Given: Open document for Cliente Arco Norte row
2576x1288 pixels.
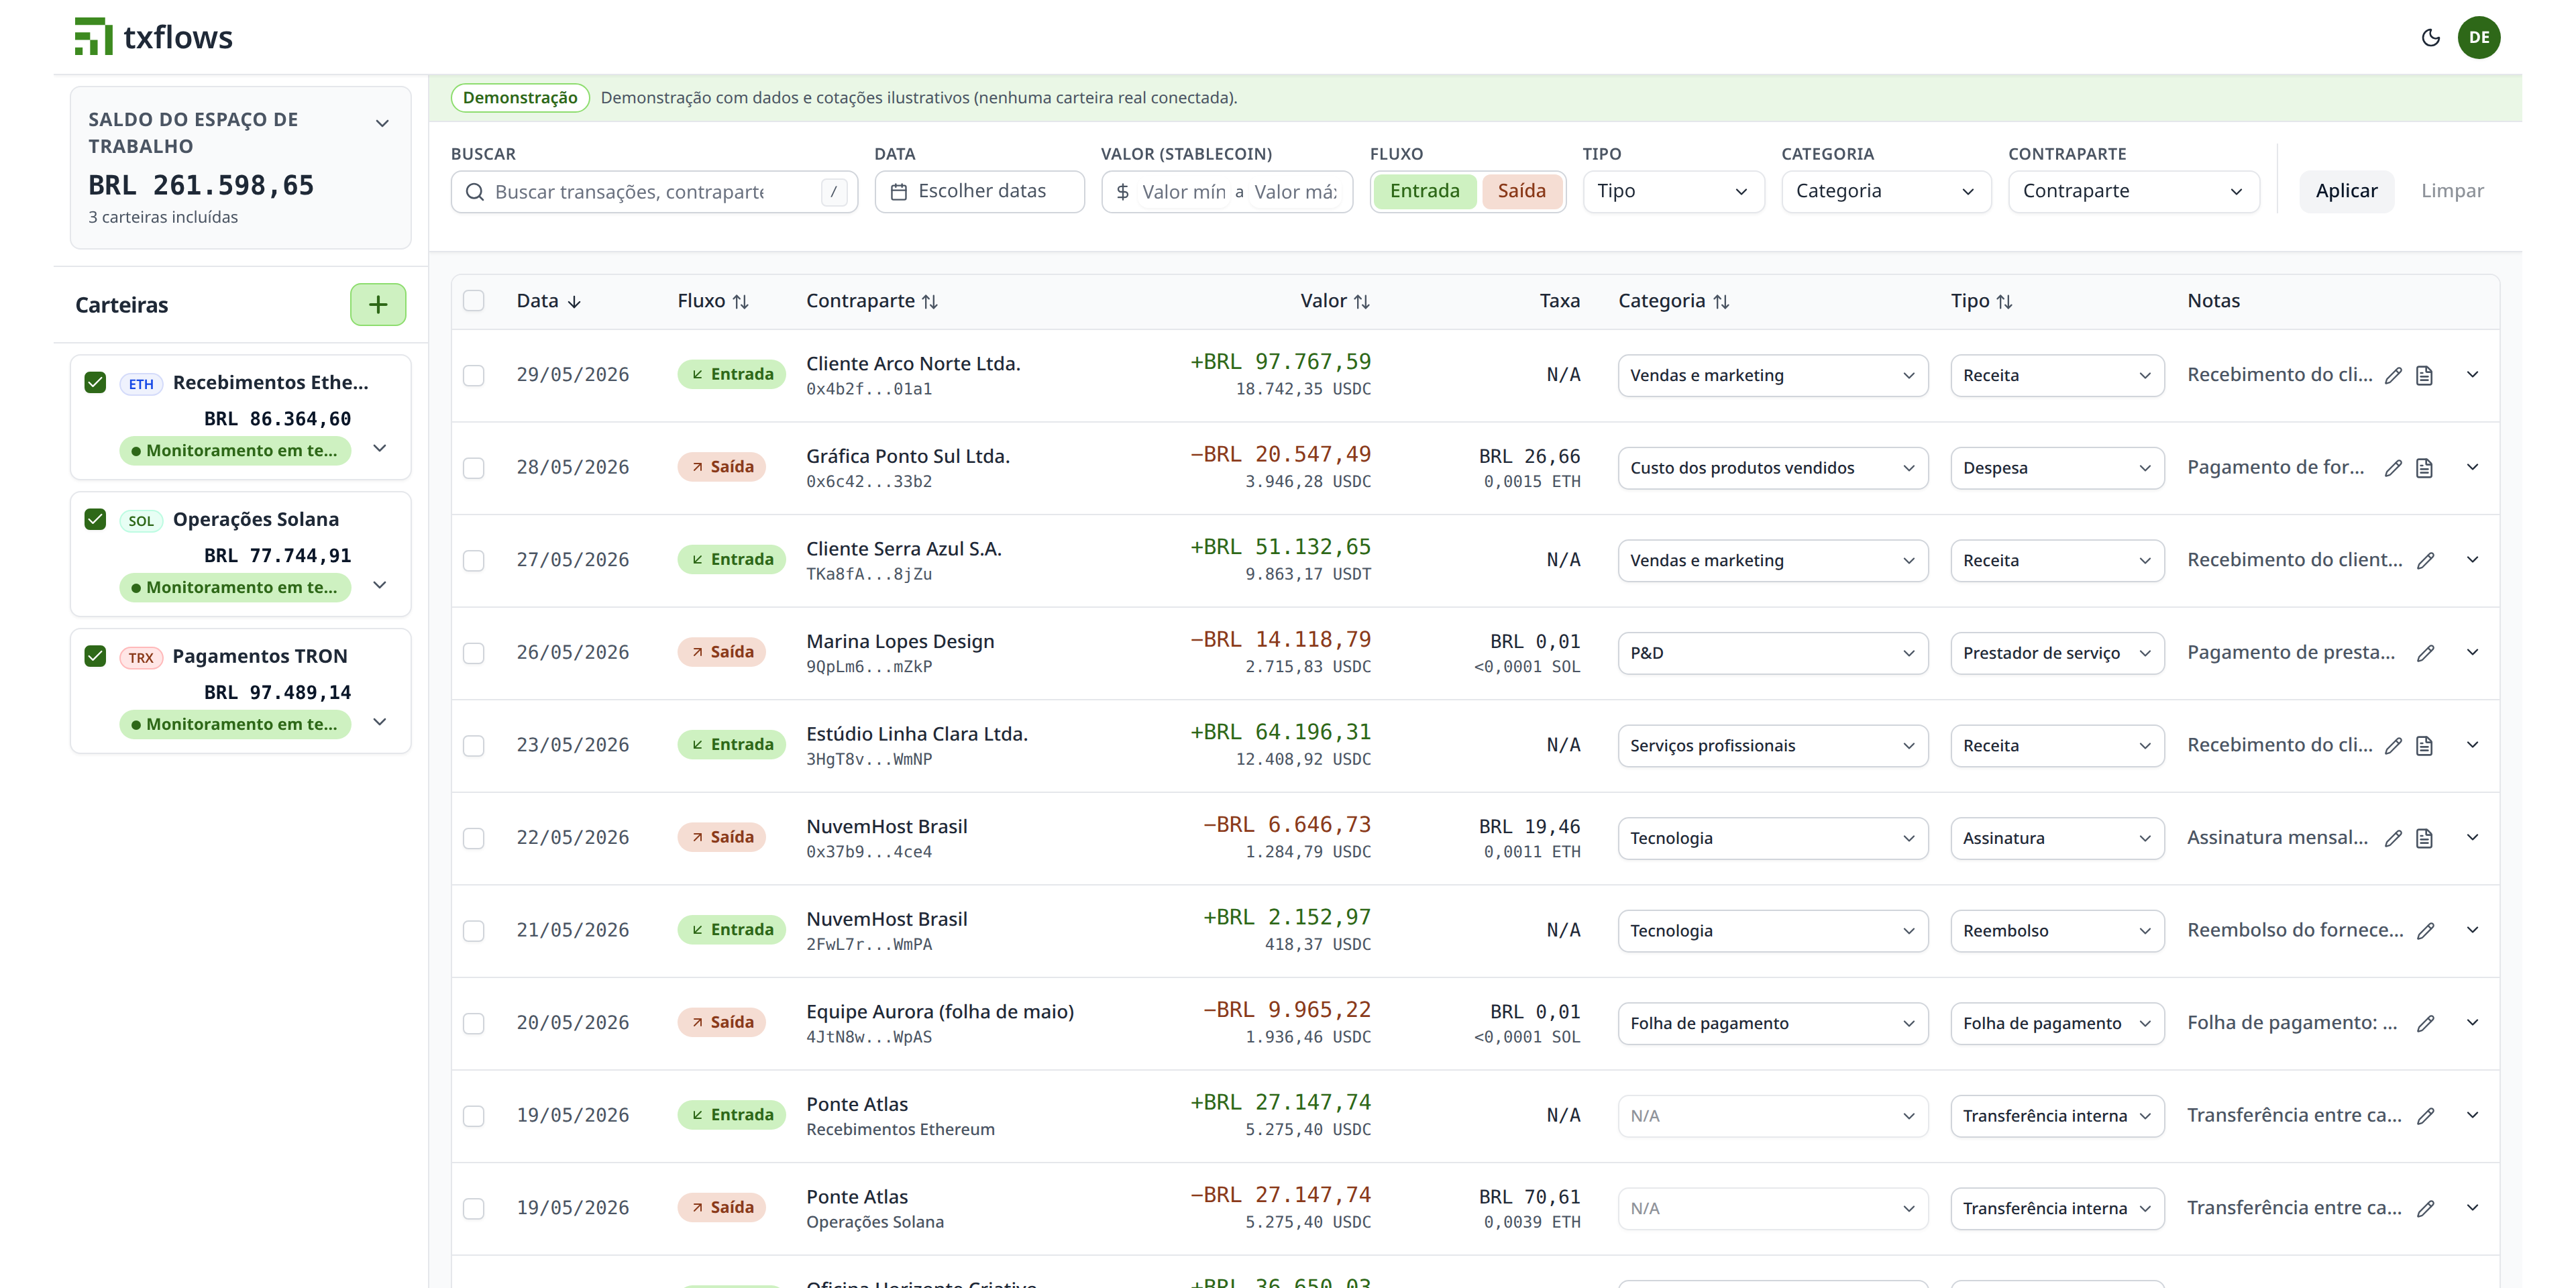Looking at the screenshot, I should (2424, 375).
